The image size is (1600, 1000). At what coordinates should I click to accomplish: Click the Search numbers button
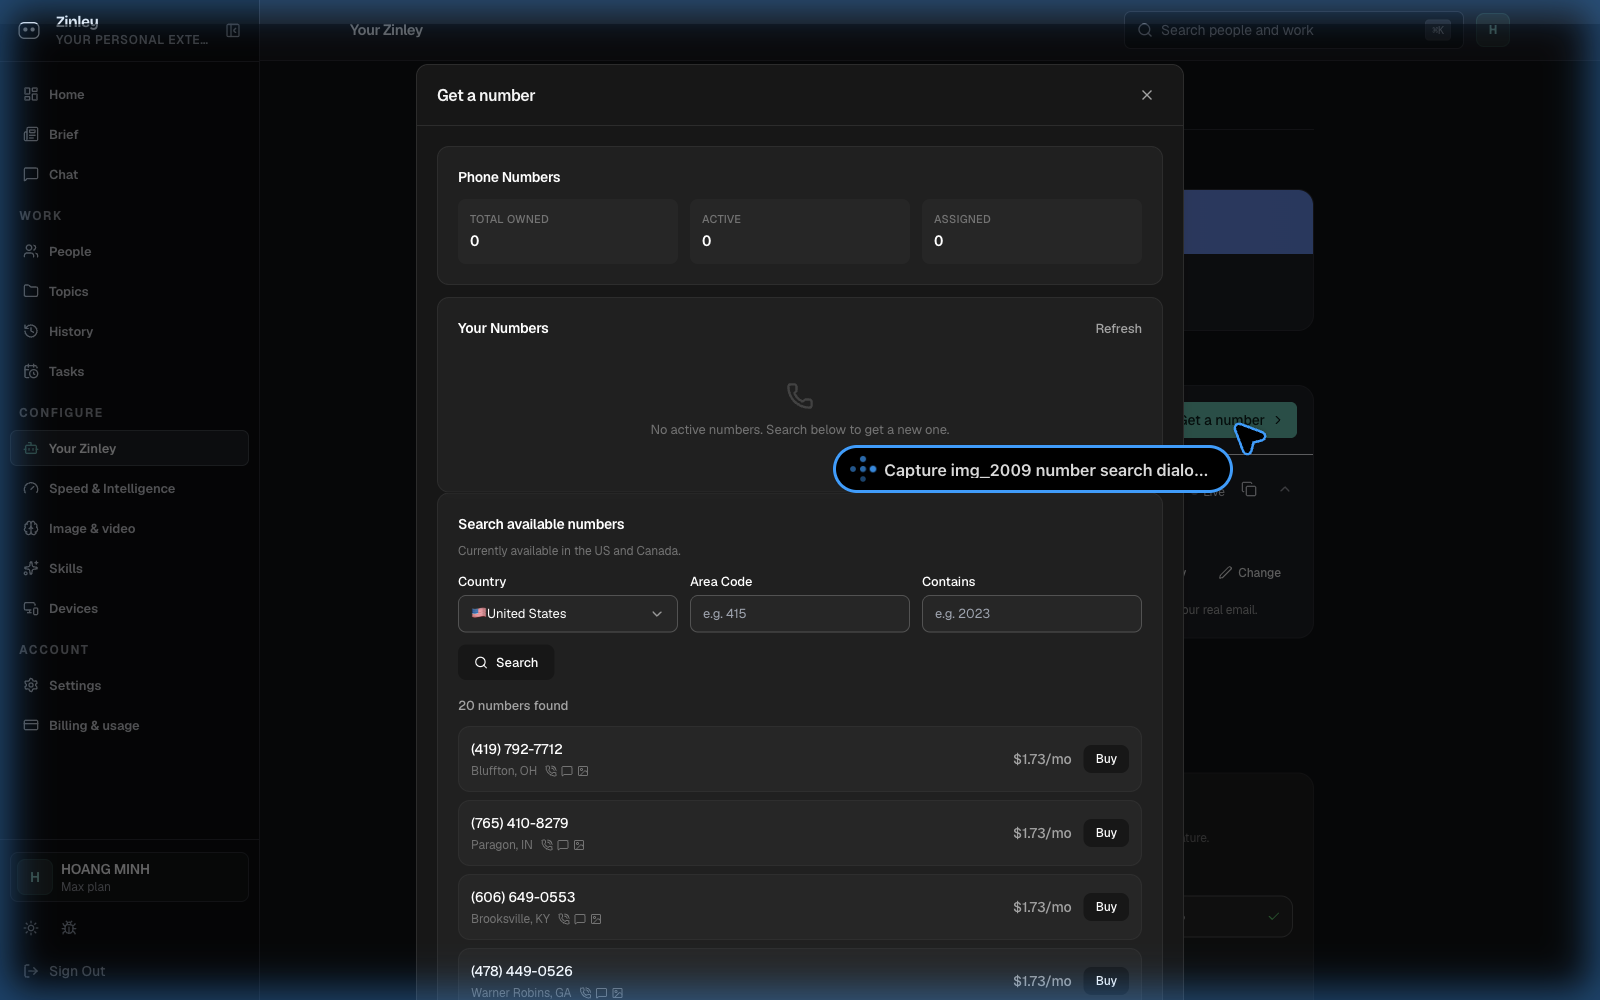coord(506,662)
